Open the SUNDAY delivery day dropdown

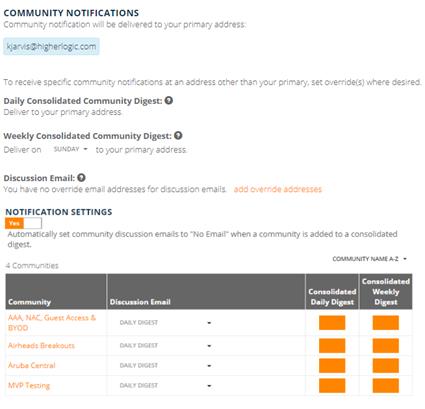pyautogui.click(x=71, y=149)
